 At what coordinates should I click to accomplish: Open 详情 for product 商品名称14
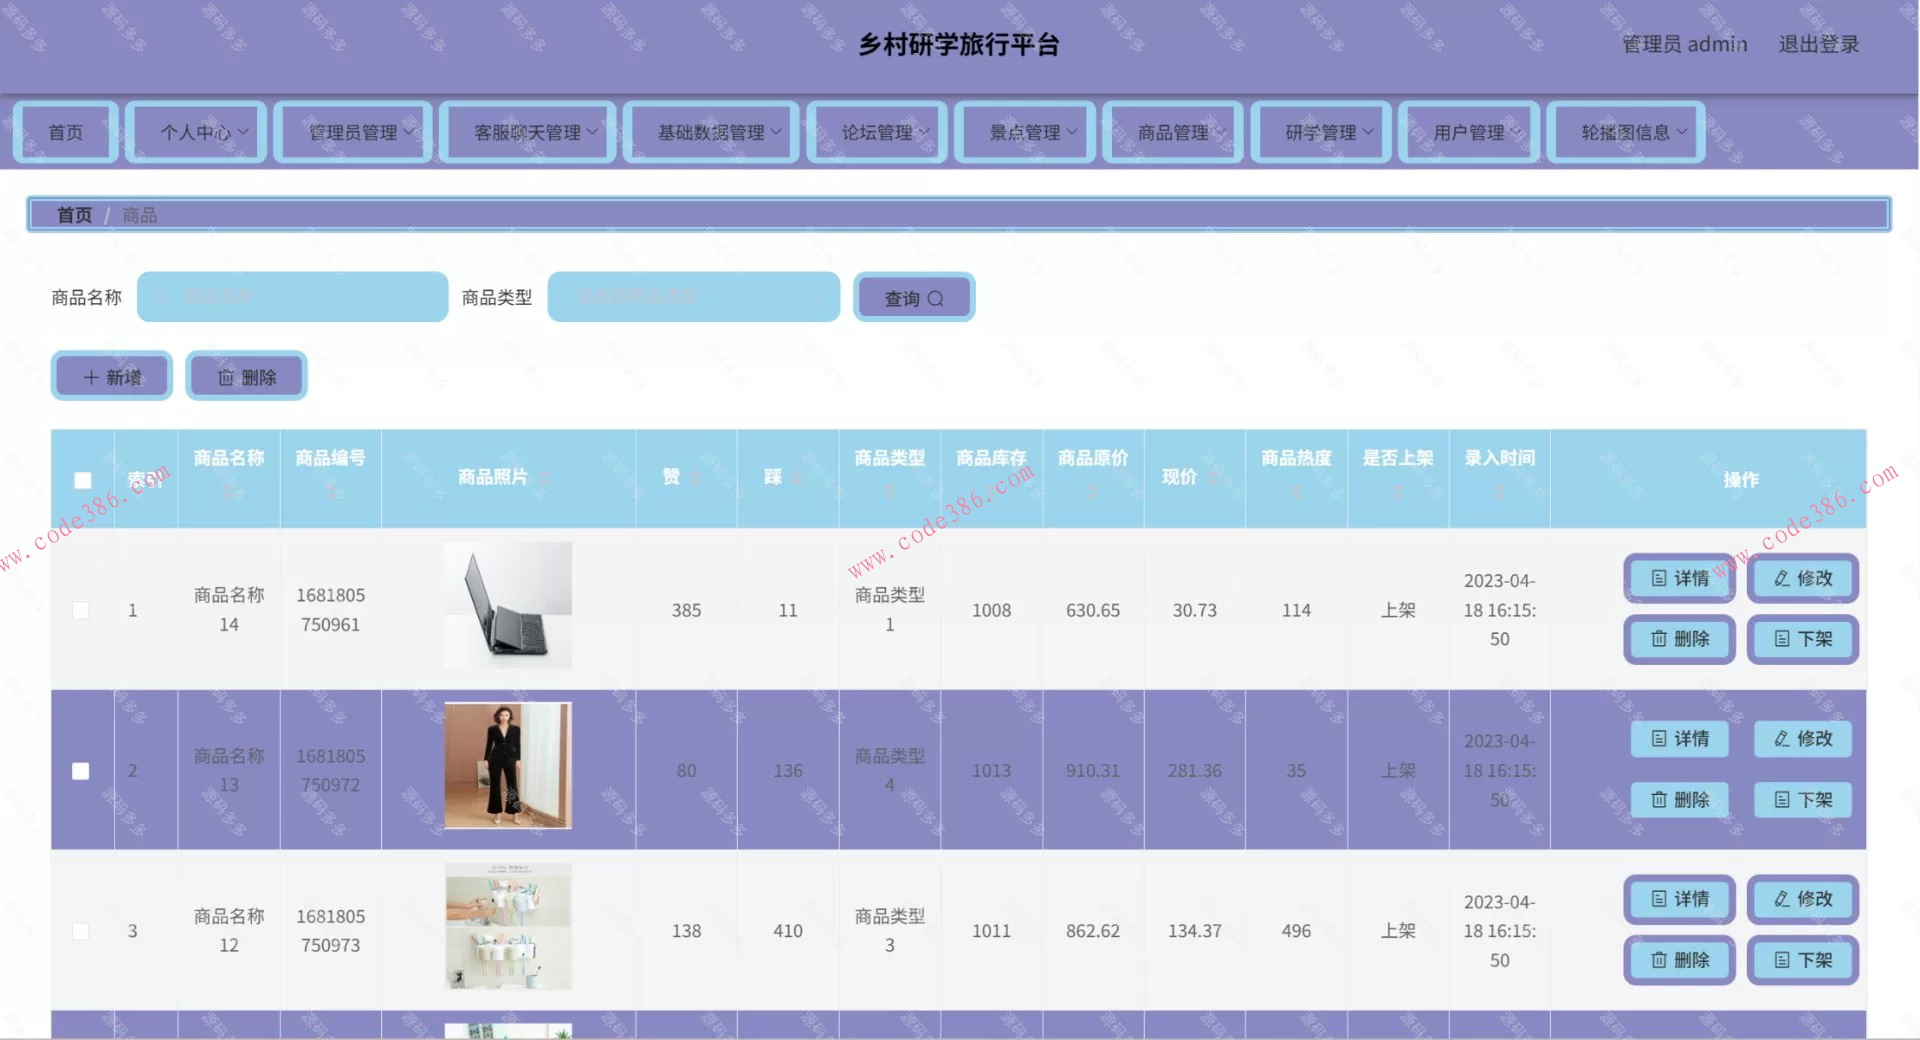coord(1680,578)
